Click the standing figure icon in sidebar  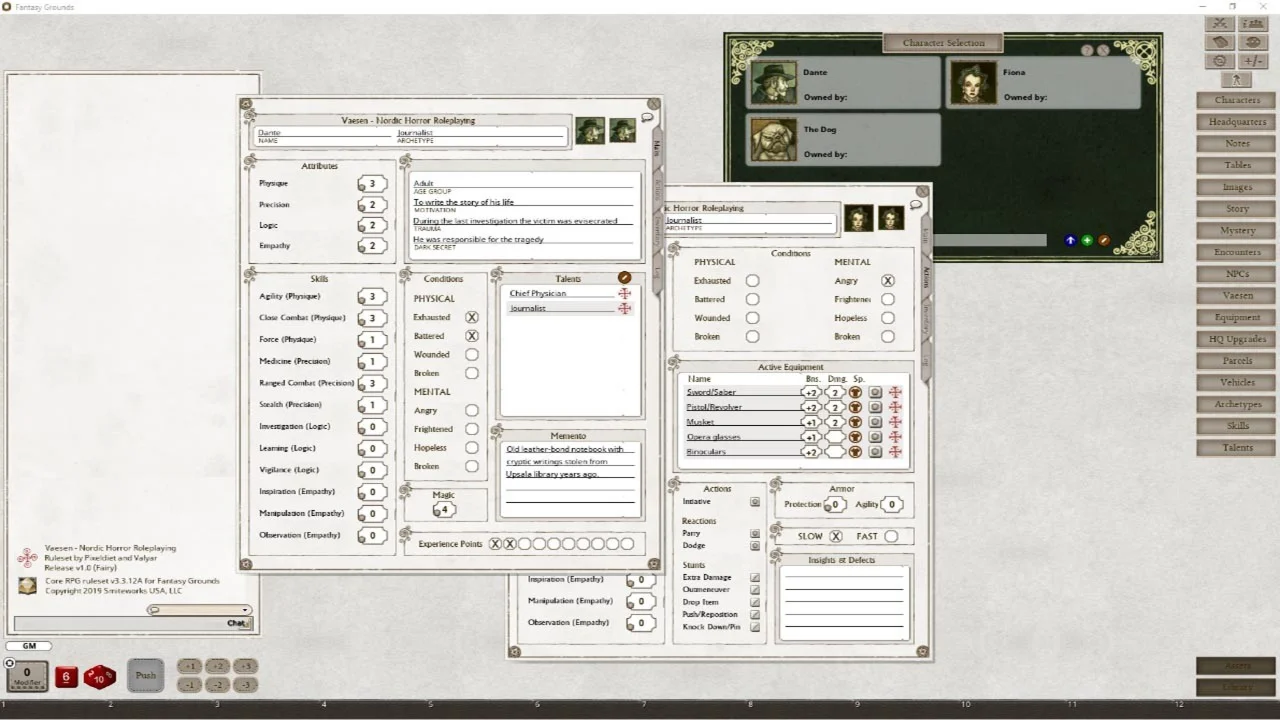click(1237, 80)
